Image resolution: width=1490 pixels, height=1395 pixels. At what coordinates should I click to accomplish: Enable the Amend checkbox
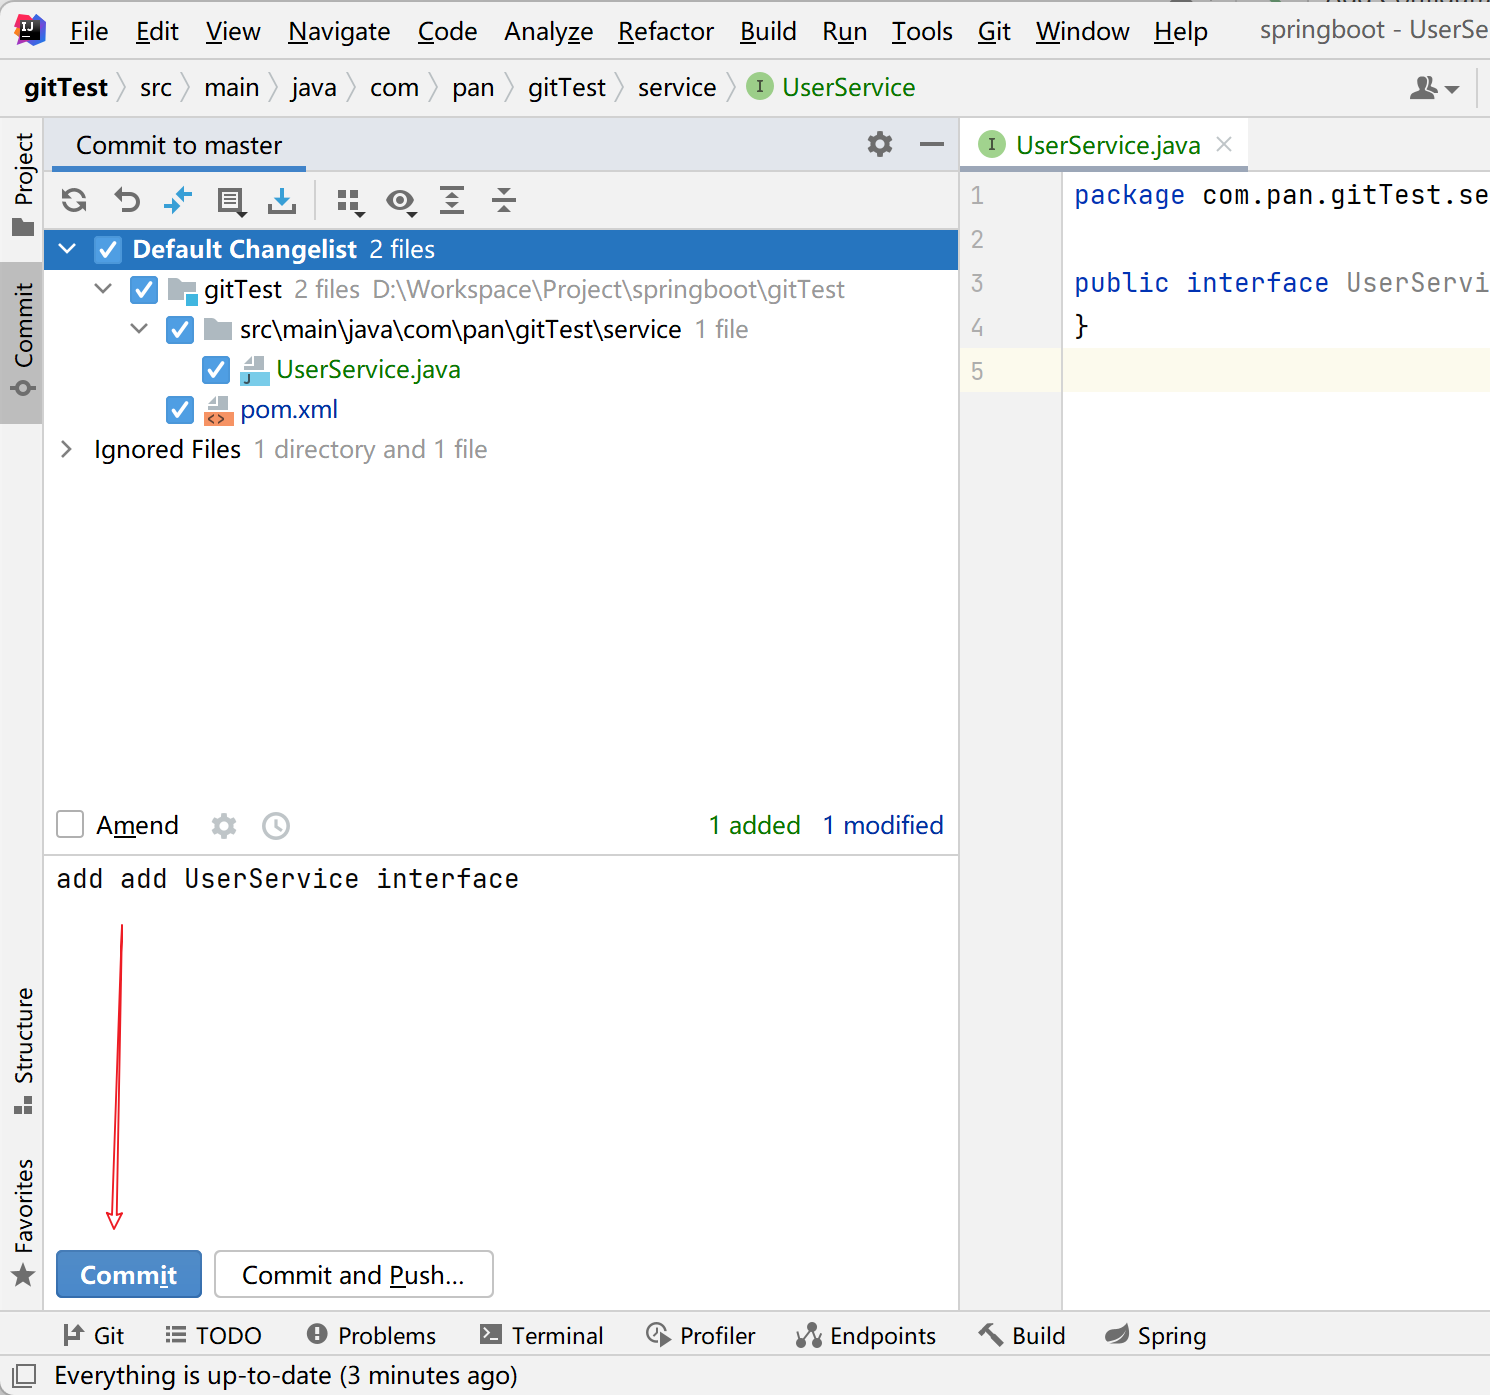[x=70, y=825]
